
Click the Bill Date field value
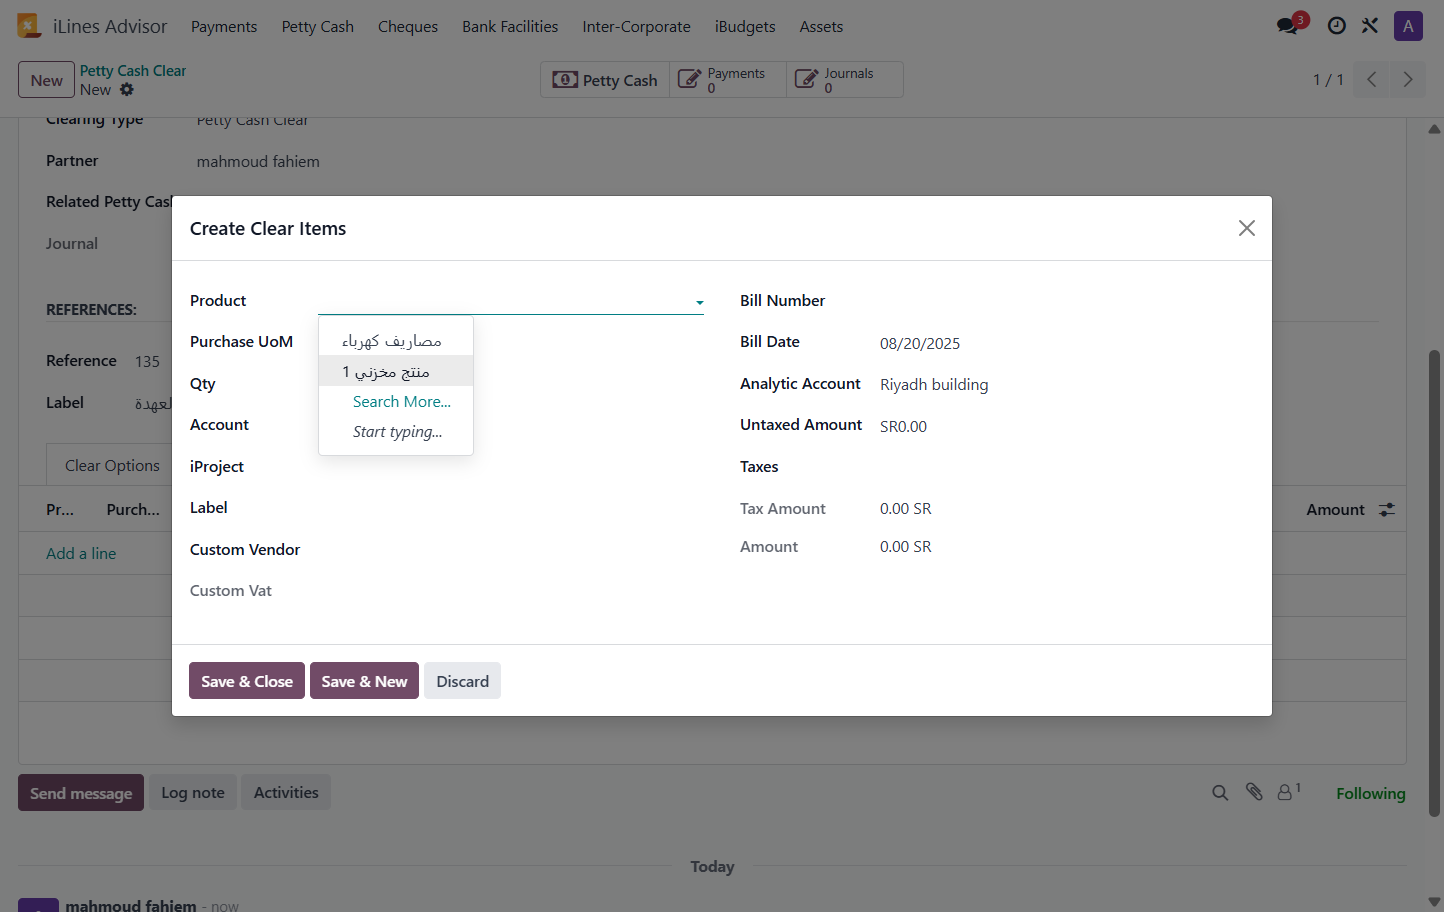click(x=920, y=343)
